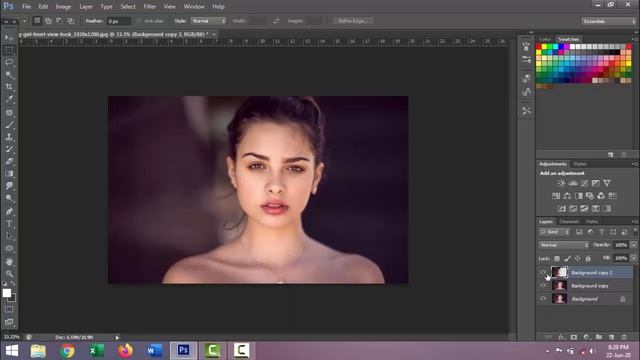Select the Brush tool
This screenshot has height=360, width=640.
click(x=9, y=124)
